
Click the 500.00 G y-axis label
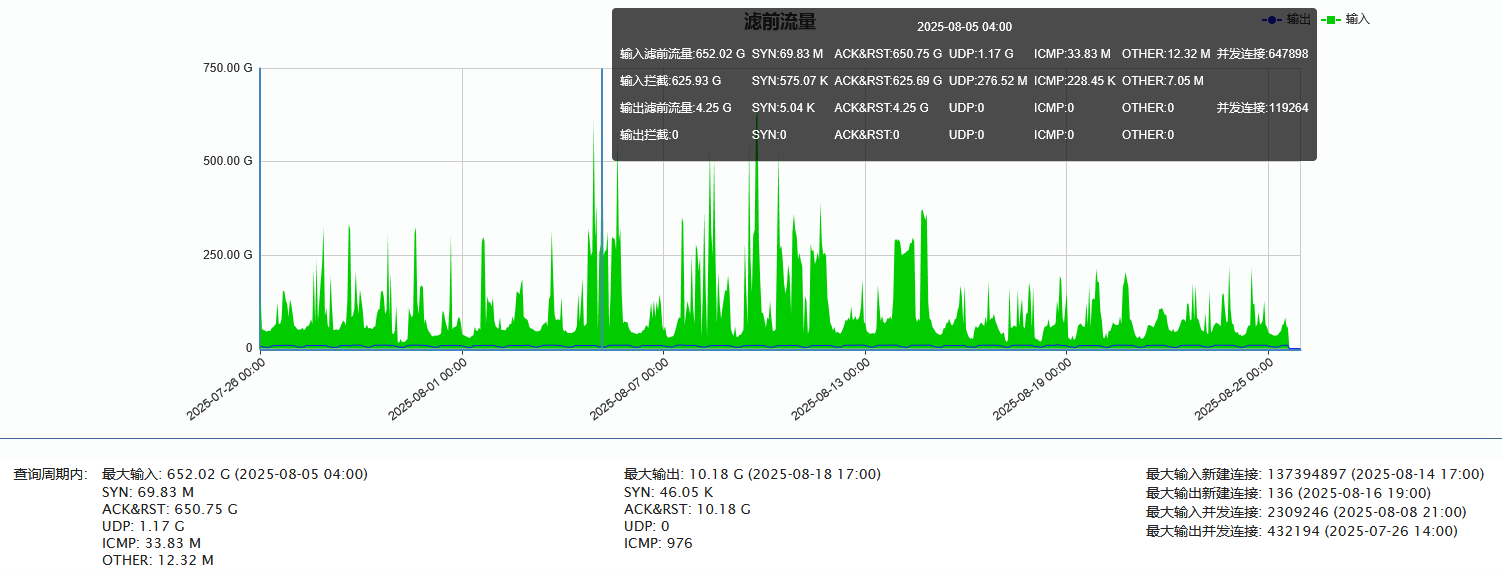tap(227, 161)
